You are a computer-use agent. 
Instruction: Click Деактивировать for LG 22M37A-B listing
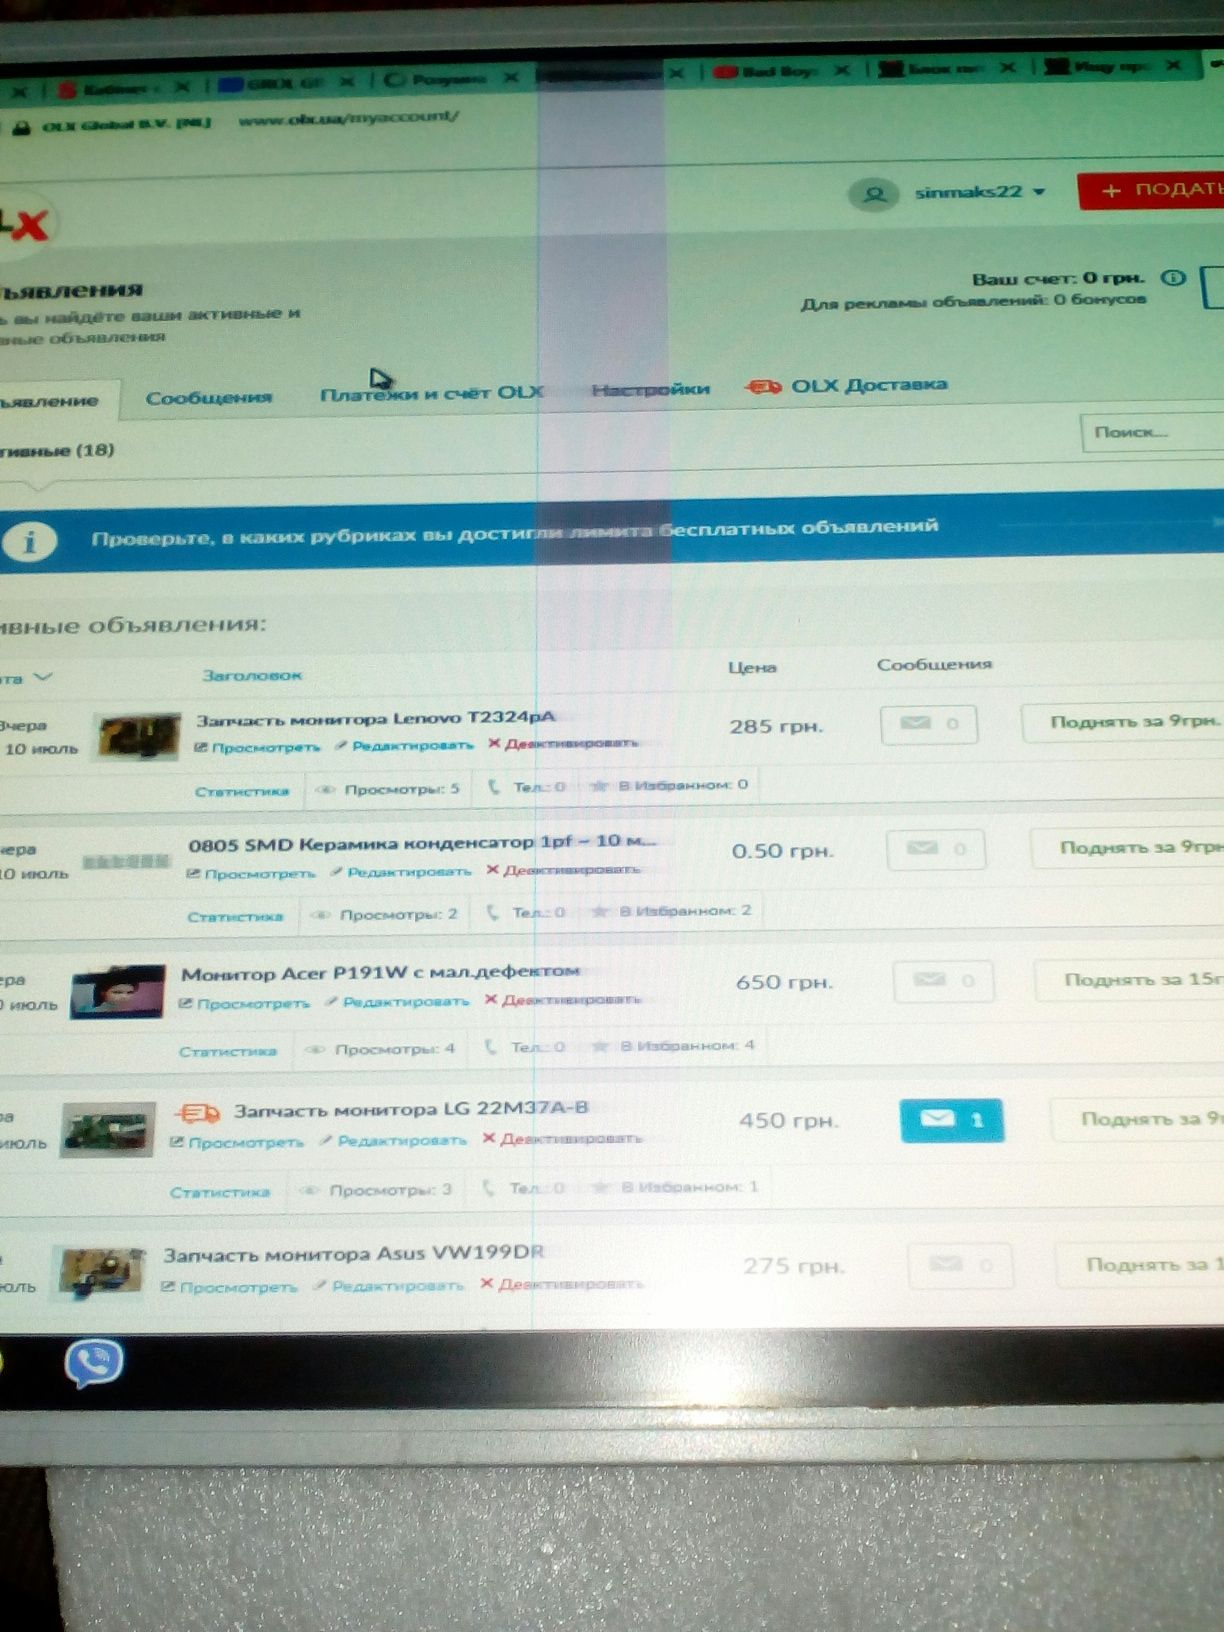tap(561, 1138)
